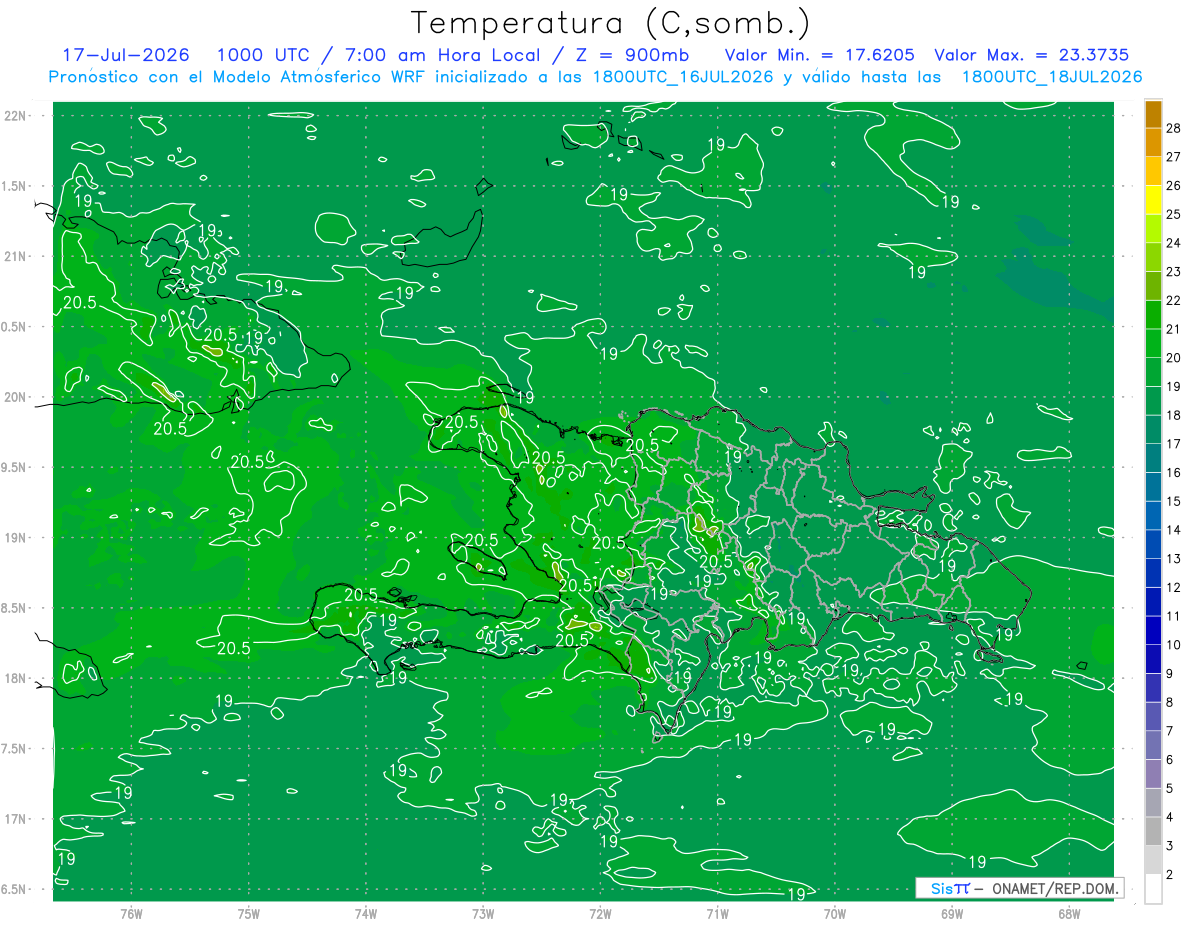Click the blue segment between 13 and 14
1200x927 pixels.
1153,545
